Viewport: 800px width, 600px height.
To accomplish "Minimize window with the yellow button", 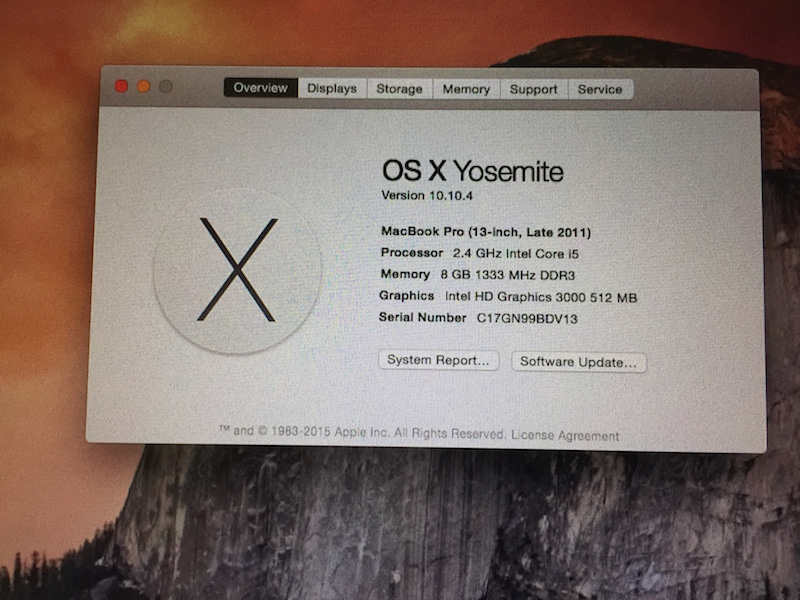I will click(x=144, y=86).
